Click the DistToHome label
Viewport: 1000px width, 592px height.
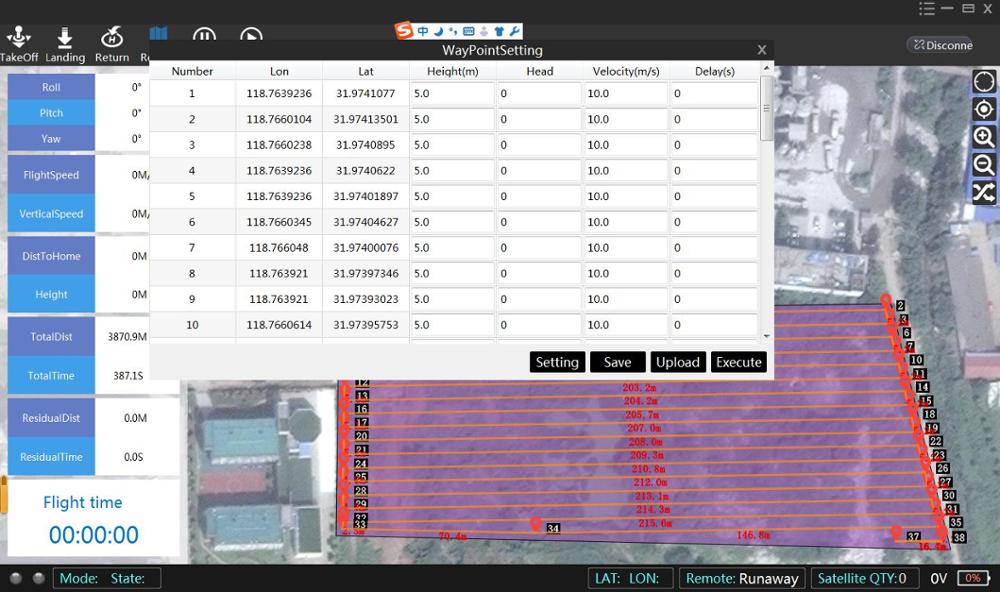tap(51, 256)
